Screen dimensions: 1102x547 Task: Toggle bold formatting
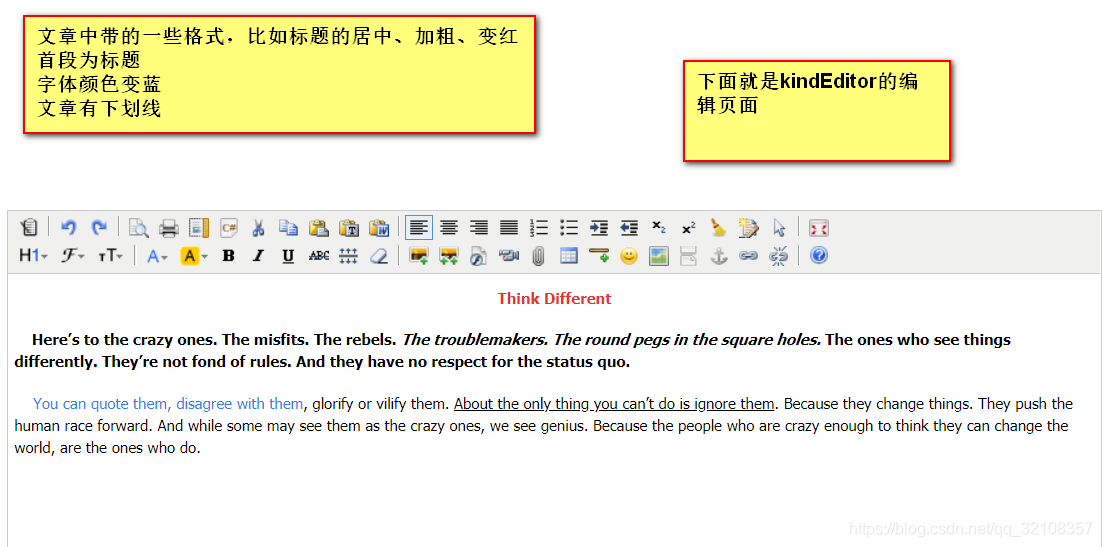[228, 256]
